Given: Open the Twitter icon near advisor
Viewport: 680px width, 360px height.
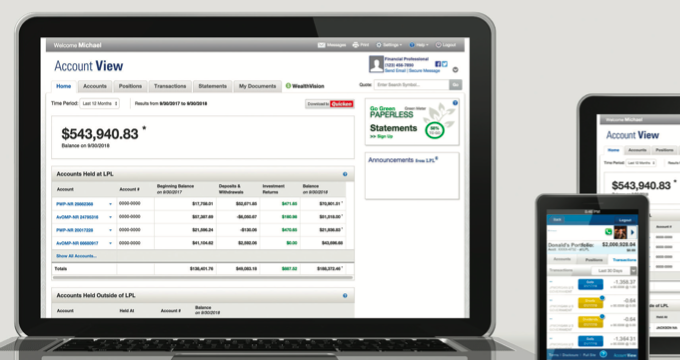Looking at the screenshot, I should pos(445,64).
